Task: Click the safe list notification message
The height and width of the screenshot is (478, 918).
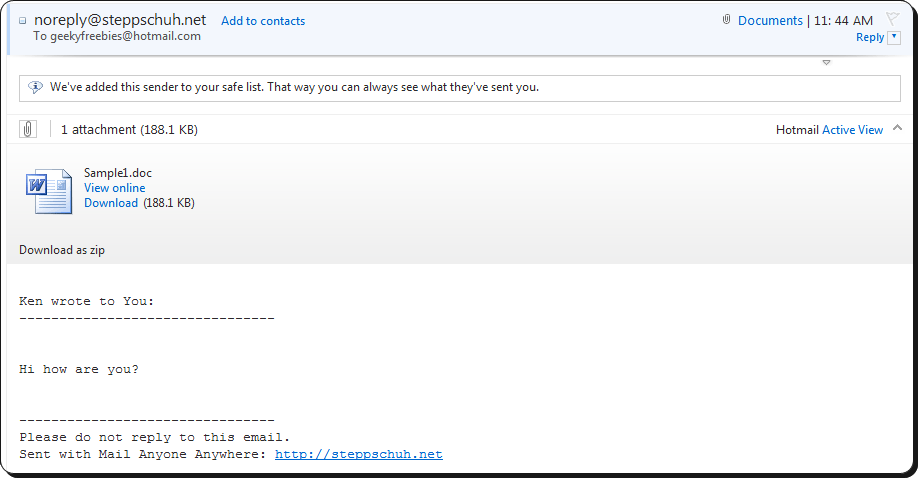Action: pos(294,87)
